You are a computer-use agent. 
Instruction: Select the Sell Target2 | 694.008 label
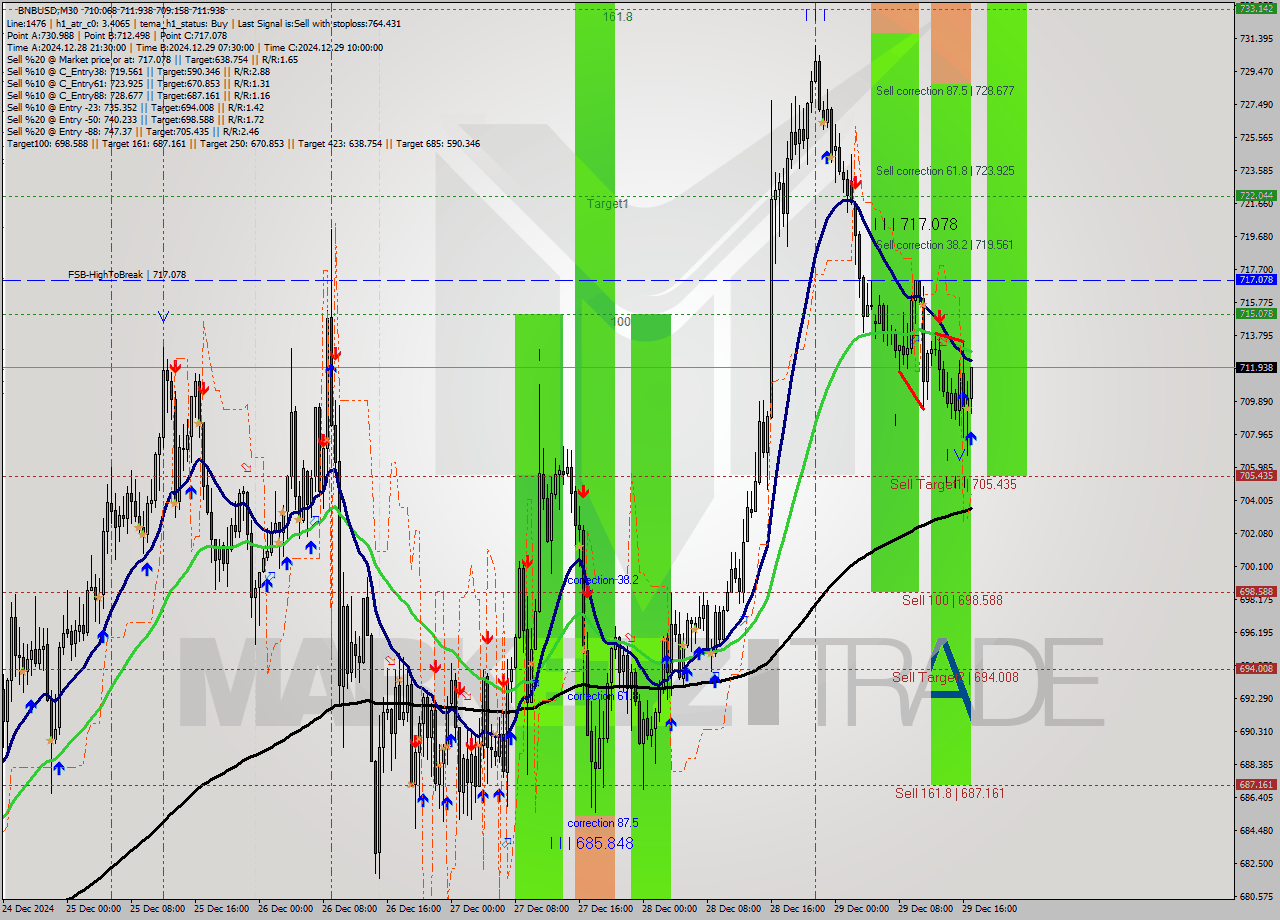[x=955, y=677]
